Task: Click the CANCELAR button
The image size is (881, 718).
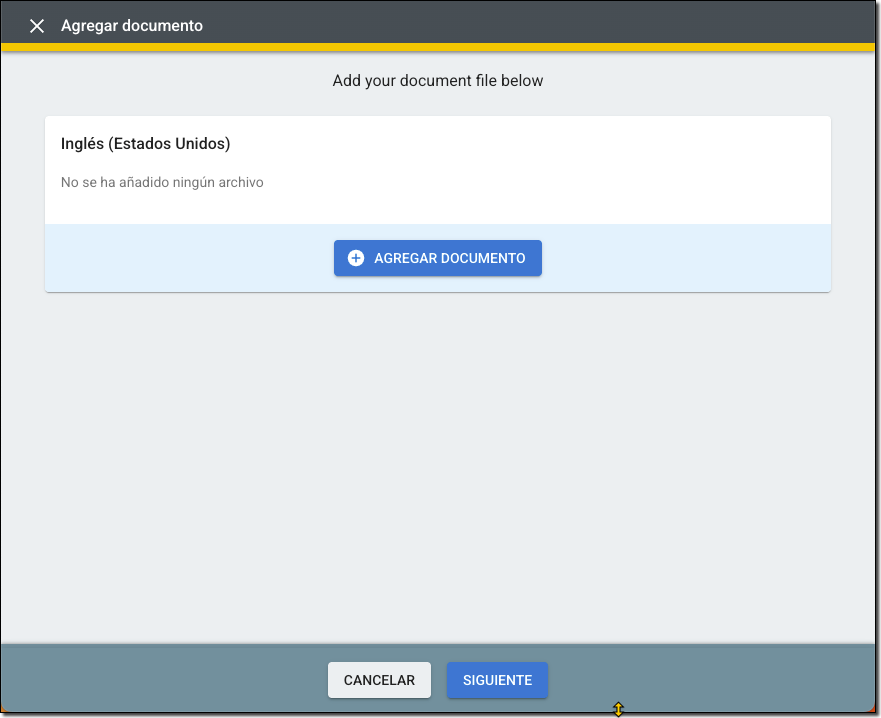Action: (379, 680)
